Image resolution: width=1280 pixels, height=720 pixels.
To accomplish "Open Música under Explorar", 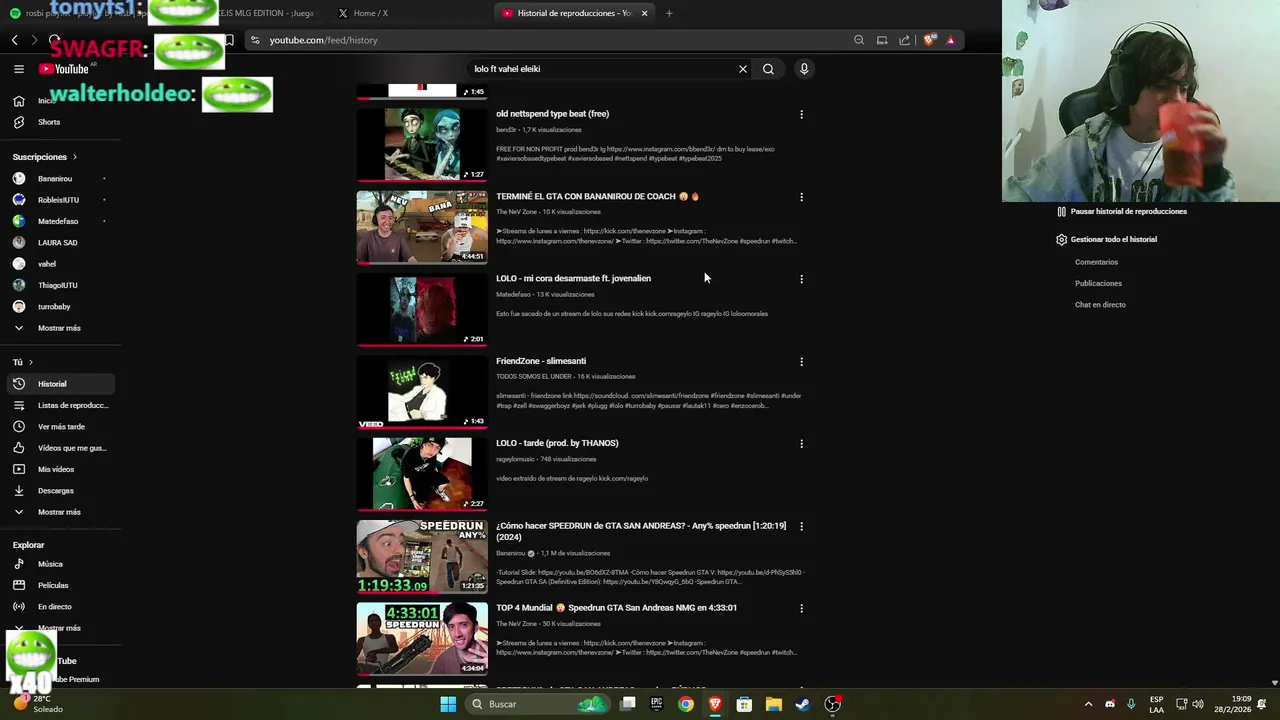I will click(60, 564).
